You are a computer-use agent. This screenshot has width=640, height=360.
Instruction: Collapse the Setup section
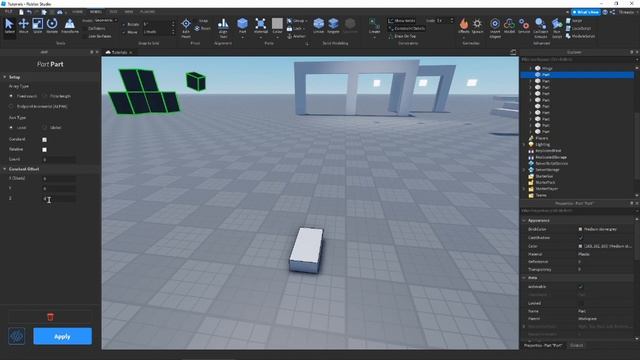[x=5, y=77]
